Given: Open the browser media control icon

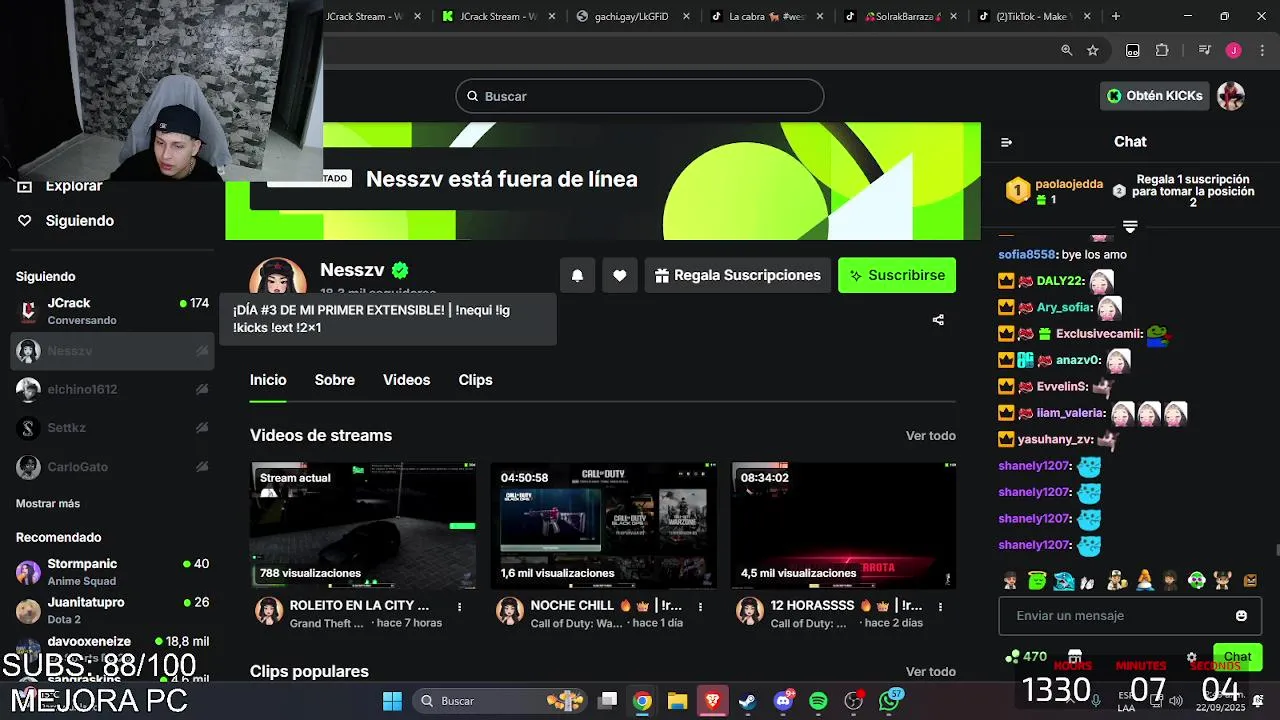Looking at the screenshot, I should (1205, 50).
